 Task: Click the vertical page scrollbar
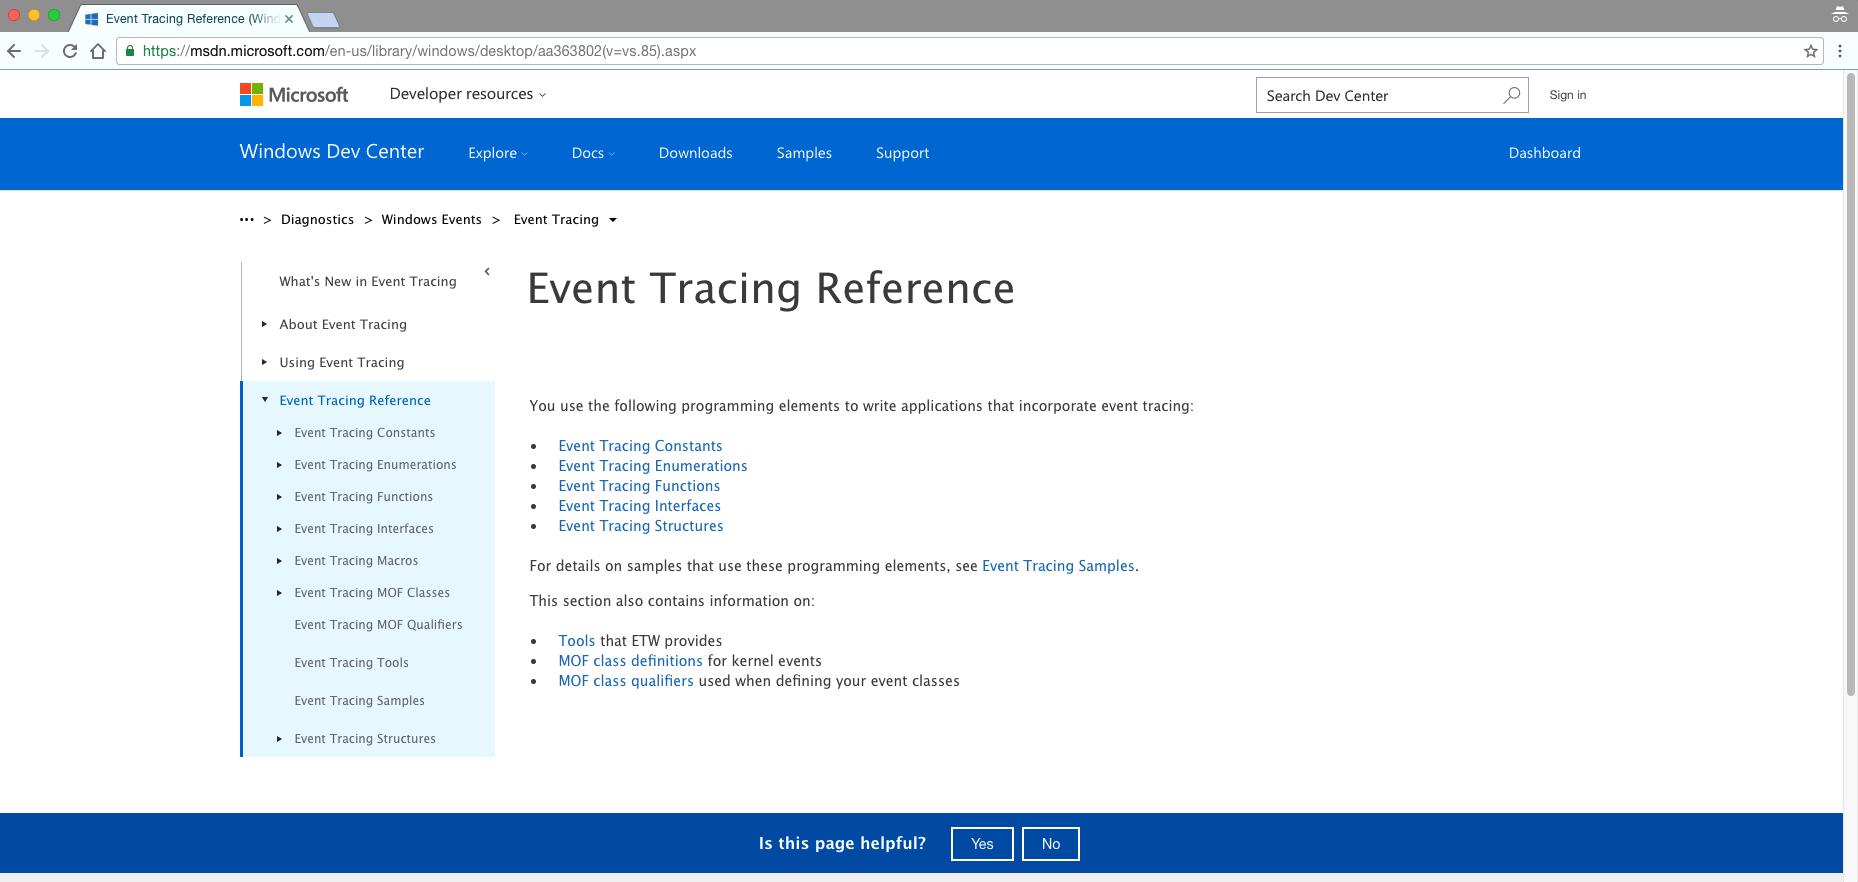coord(1851,385)
